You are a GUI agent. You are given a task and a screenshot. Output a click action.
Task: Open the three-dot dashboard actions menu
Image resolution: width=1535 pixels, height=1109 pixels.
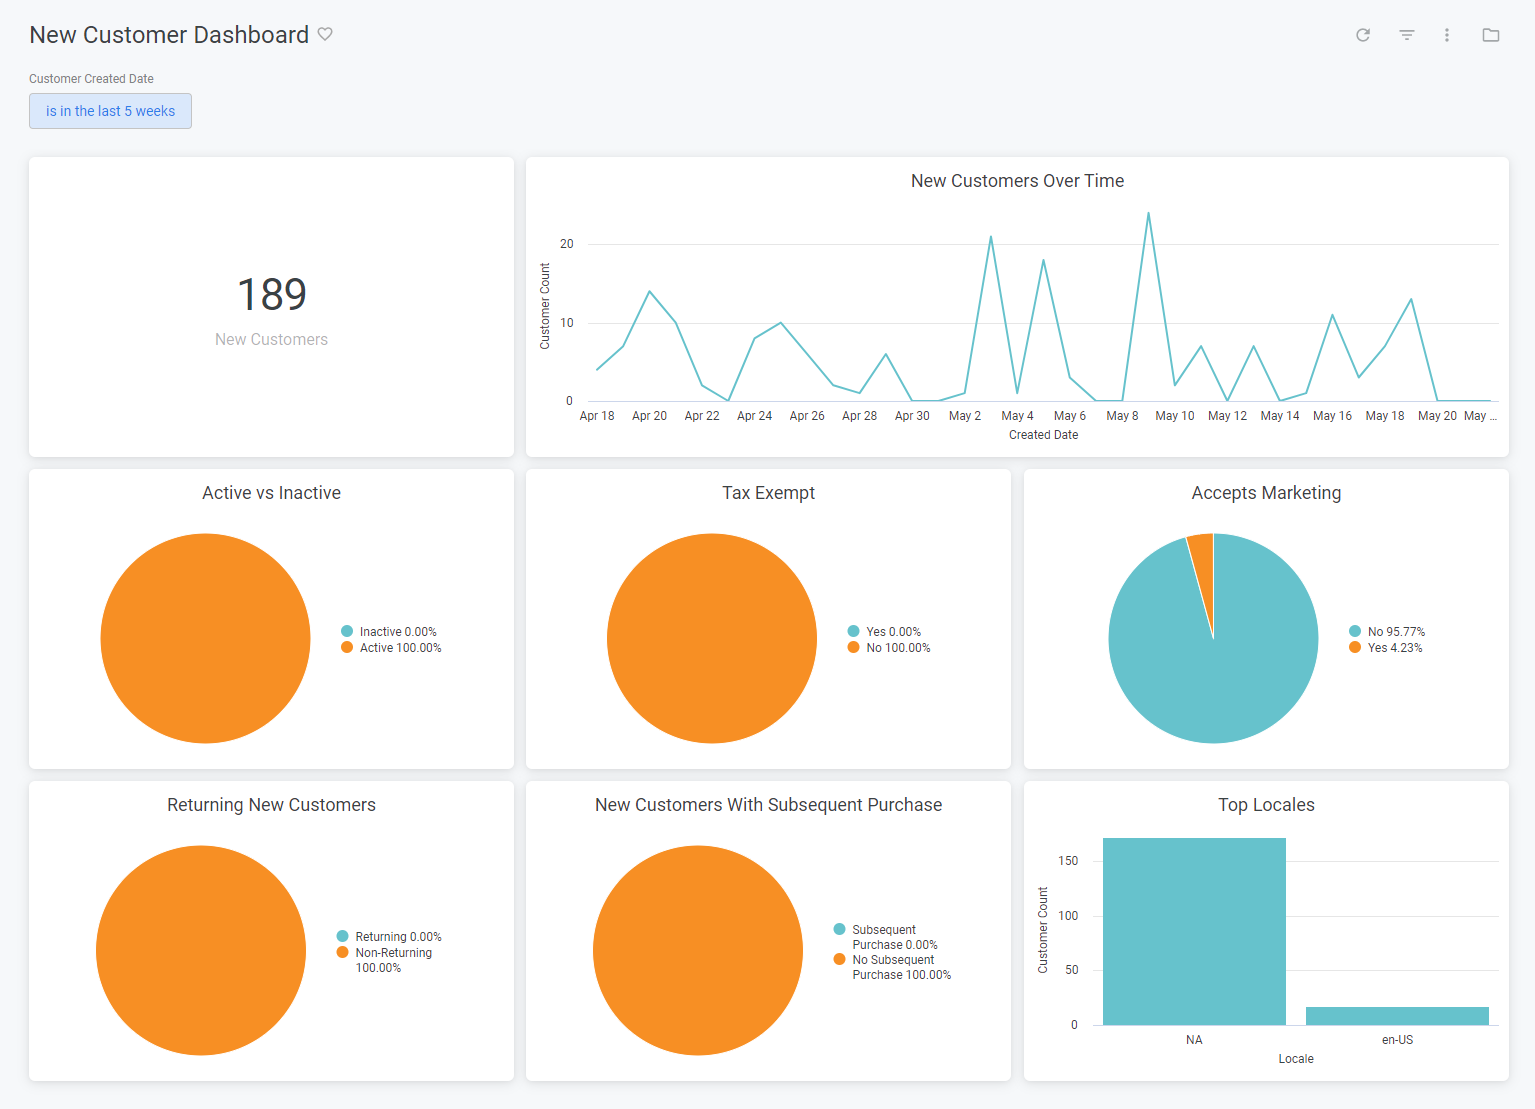tap(1447, 35)
